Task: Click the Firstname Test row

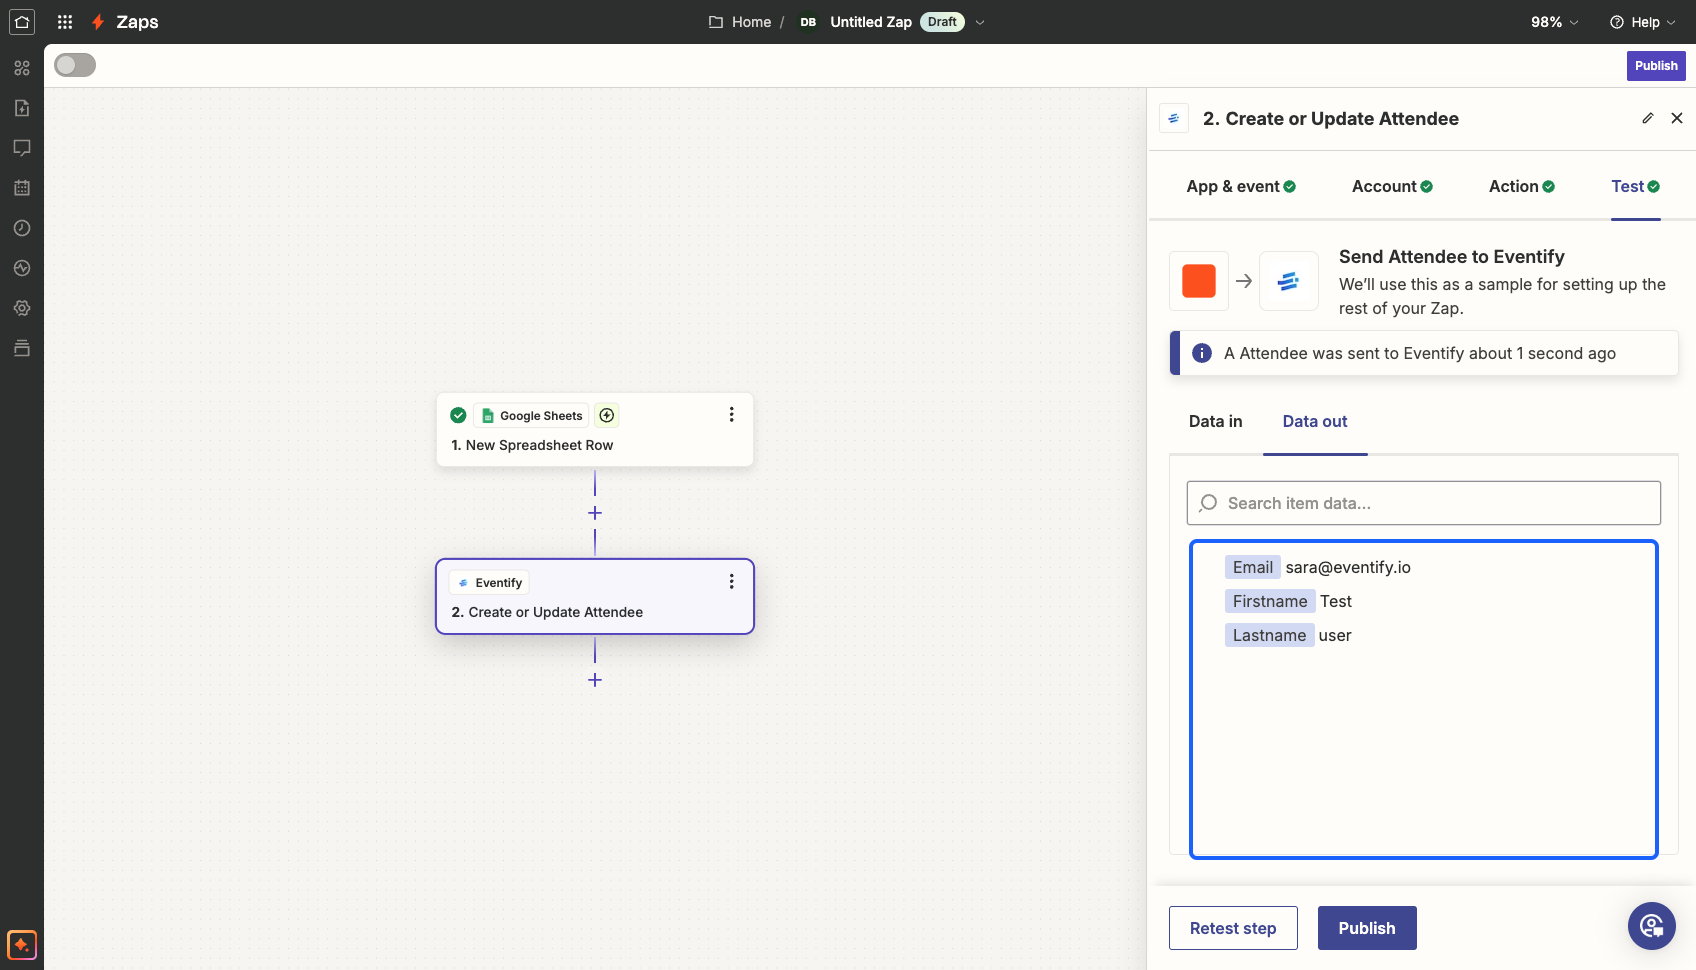Action: 1288,601
